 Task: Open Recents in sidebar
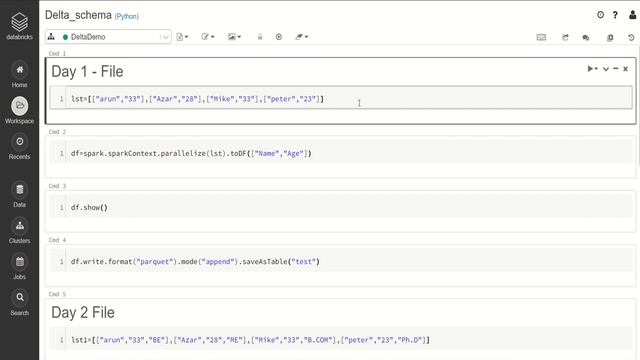click(19, 147)
